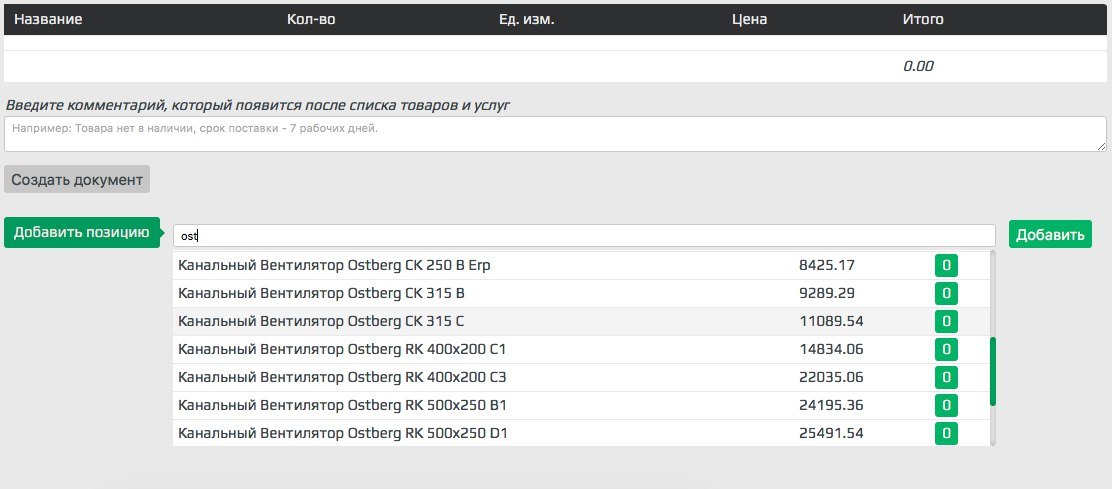The image size is (1112, 489).
Task: Click the green Добавить button
Action: [1050, 235]
